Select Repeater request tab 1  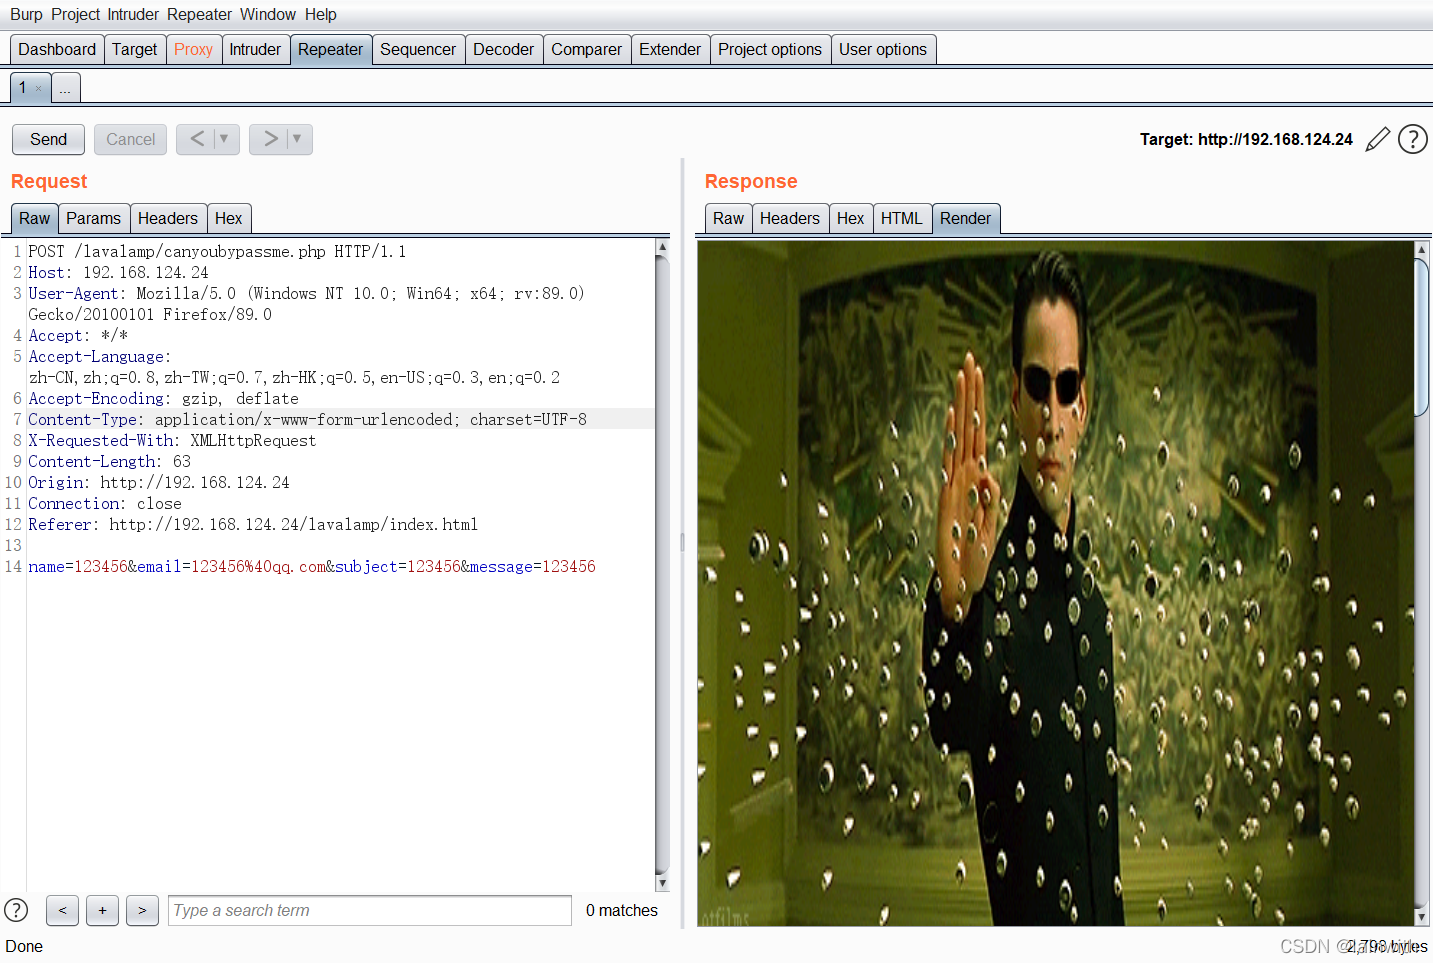24,87
